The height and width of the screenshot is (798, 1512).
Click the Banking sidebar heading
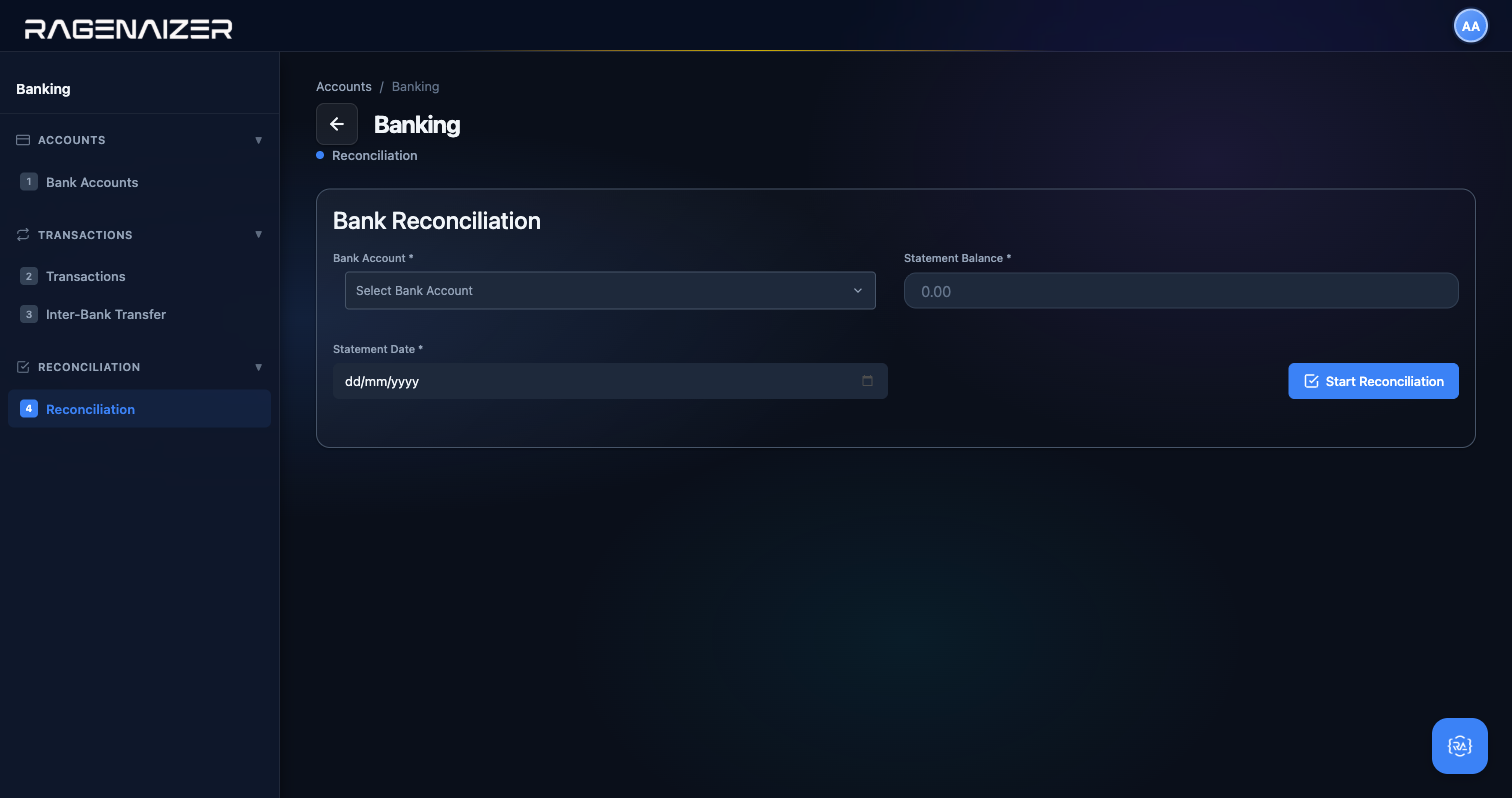click(x=43, y=89)
